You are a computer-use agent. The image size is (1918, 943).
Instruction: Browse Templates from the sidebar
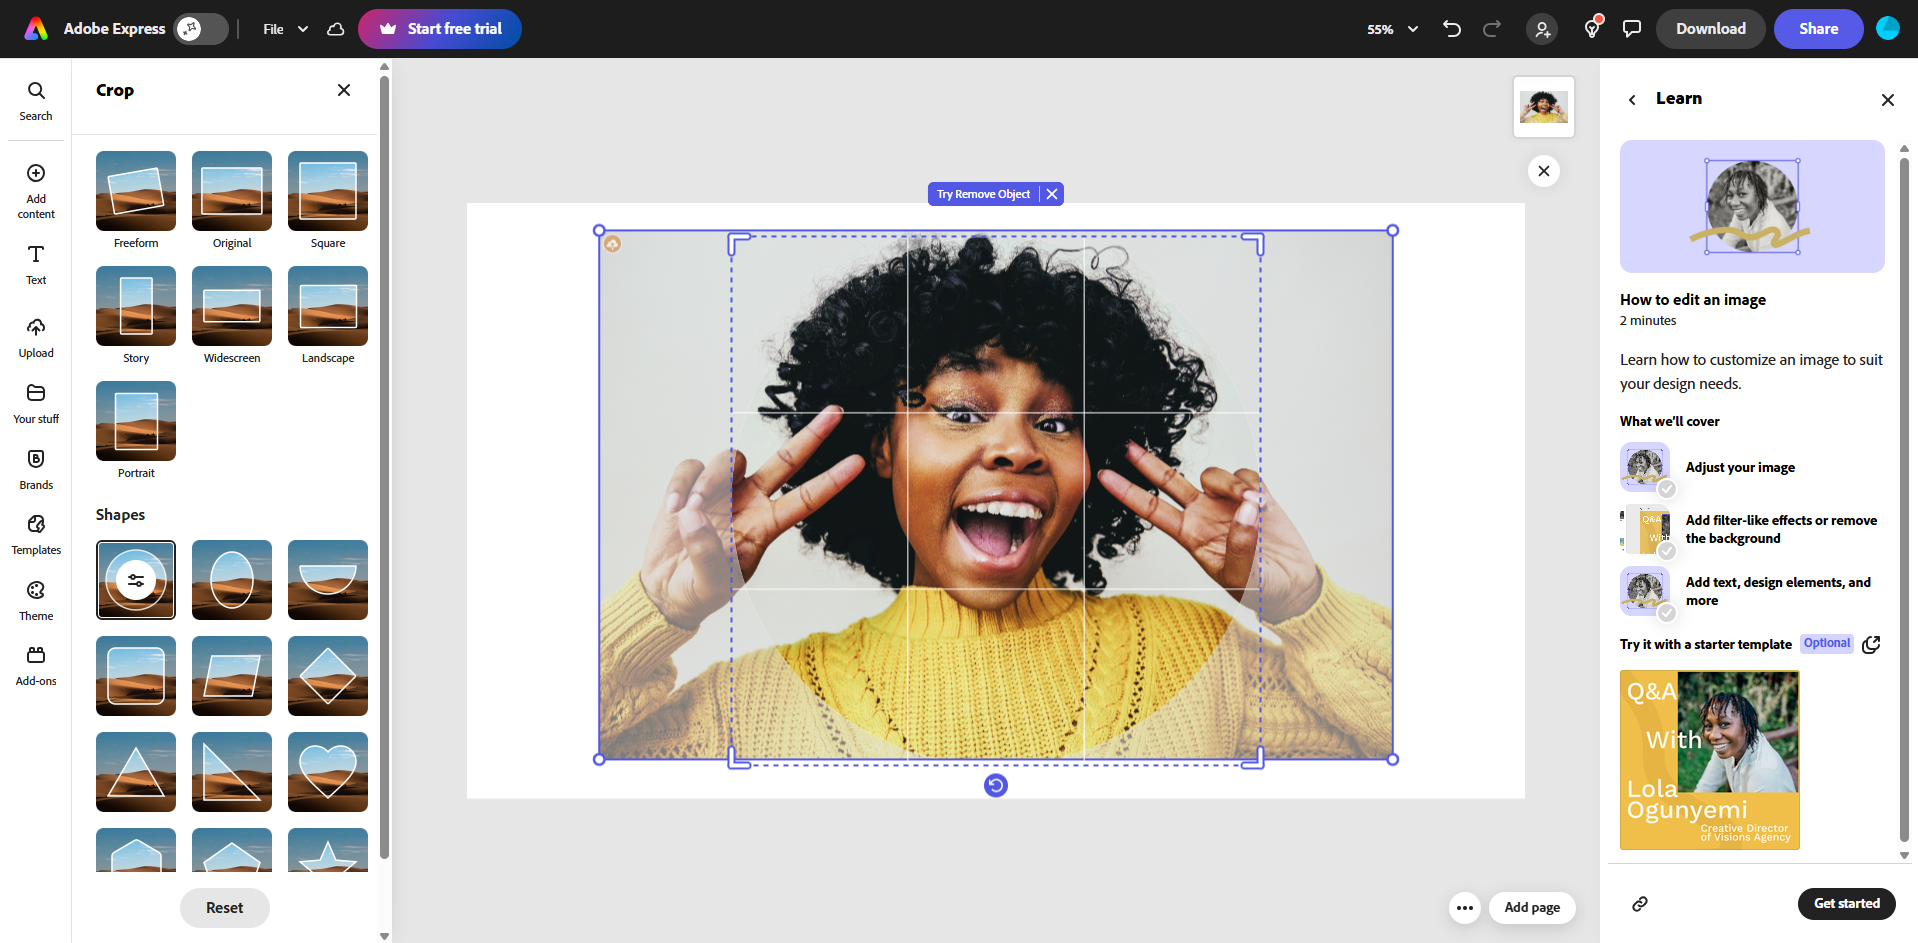click(x=36, y=533)
